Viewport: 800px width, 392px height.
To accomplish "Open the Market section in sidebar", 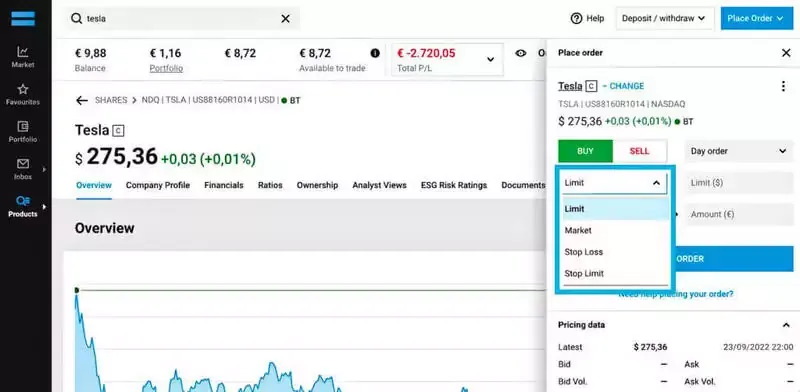I will pos(23,57).
